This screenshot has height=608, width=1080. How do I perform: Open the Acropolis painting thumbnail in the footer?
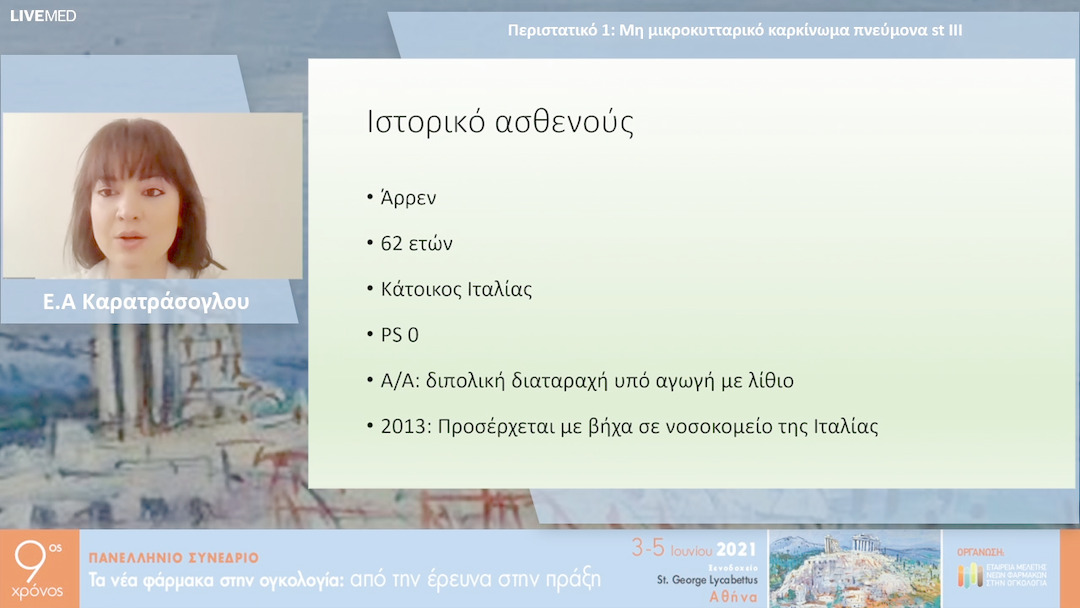[x=857, y=570]
